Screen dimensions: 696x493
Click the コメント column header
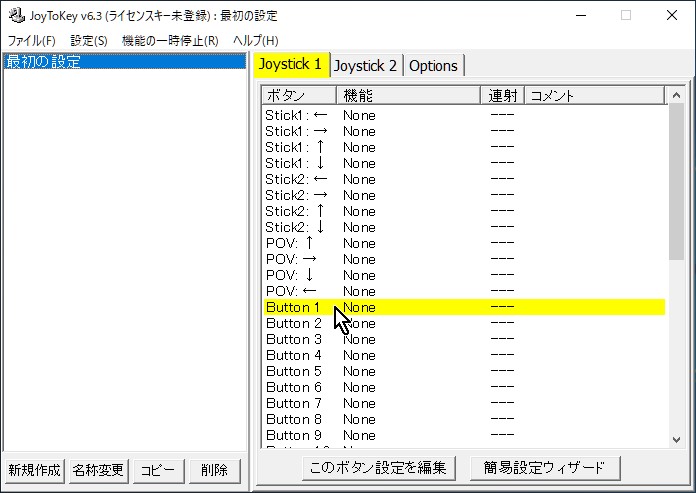pyautogui.click(x=595, y=95)
